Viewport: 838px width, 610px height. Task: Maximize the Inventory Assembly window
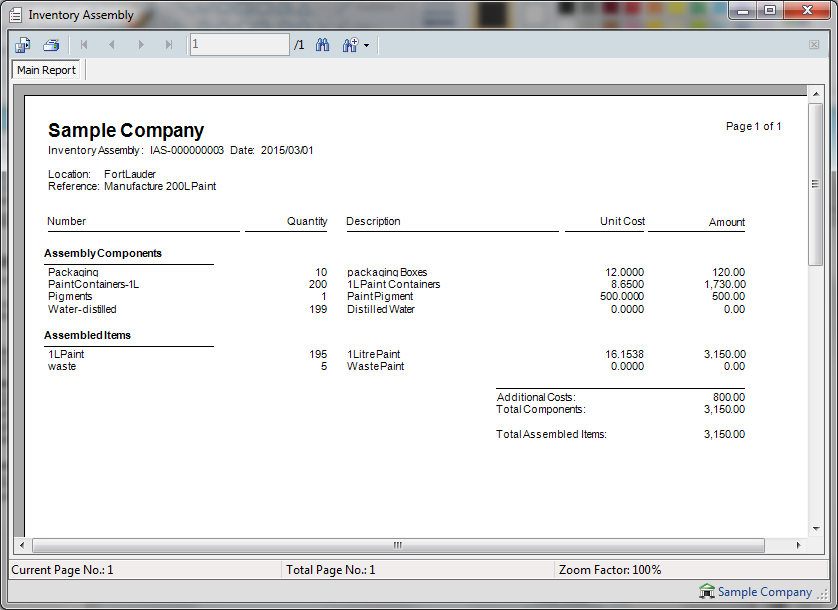point(769,11)
